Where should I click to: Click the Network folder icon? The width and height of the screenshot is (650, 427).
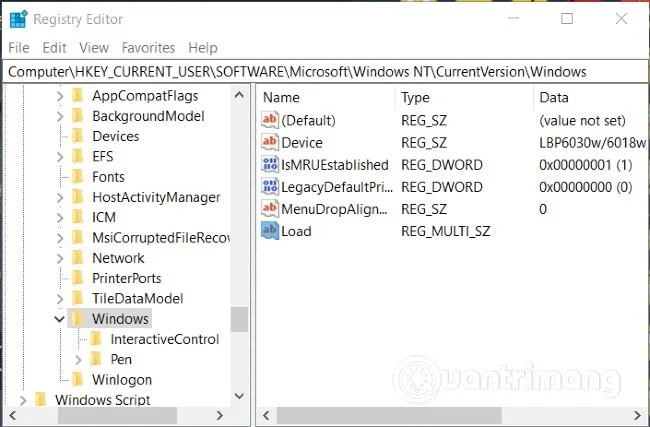click(78, 258)
